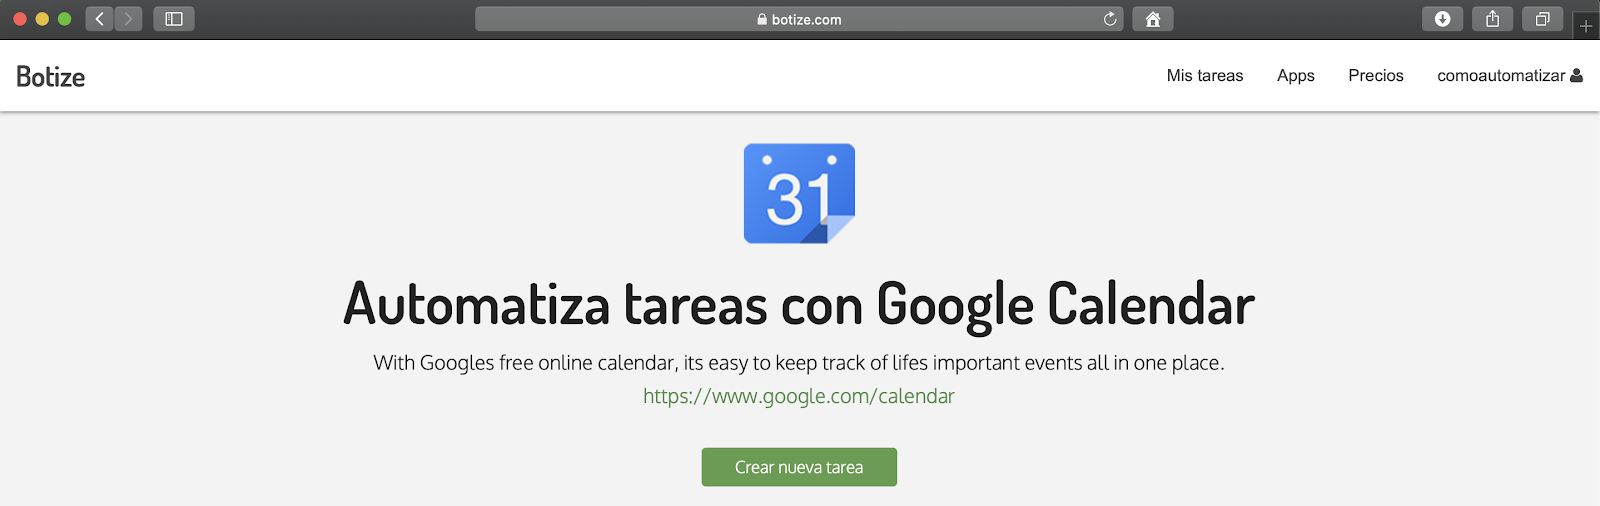Go forward with Safari's forward arrow
Image resolution: width=1600 pixels, height=506 pixels.
[128, 19]
